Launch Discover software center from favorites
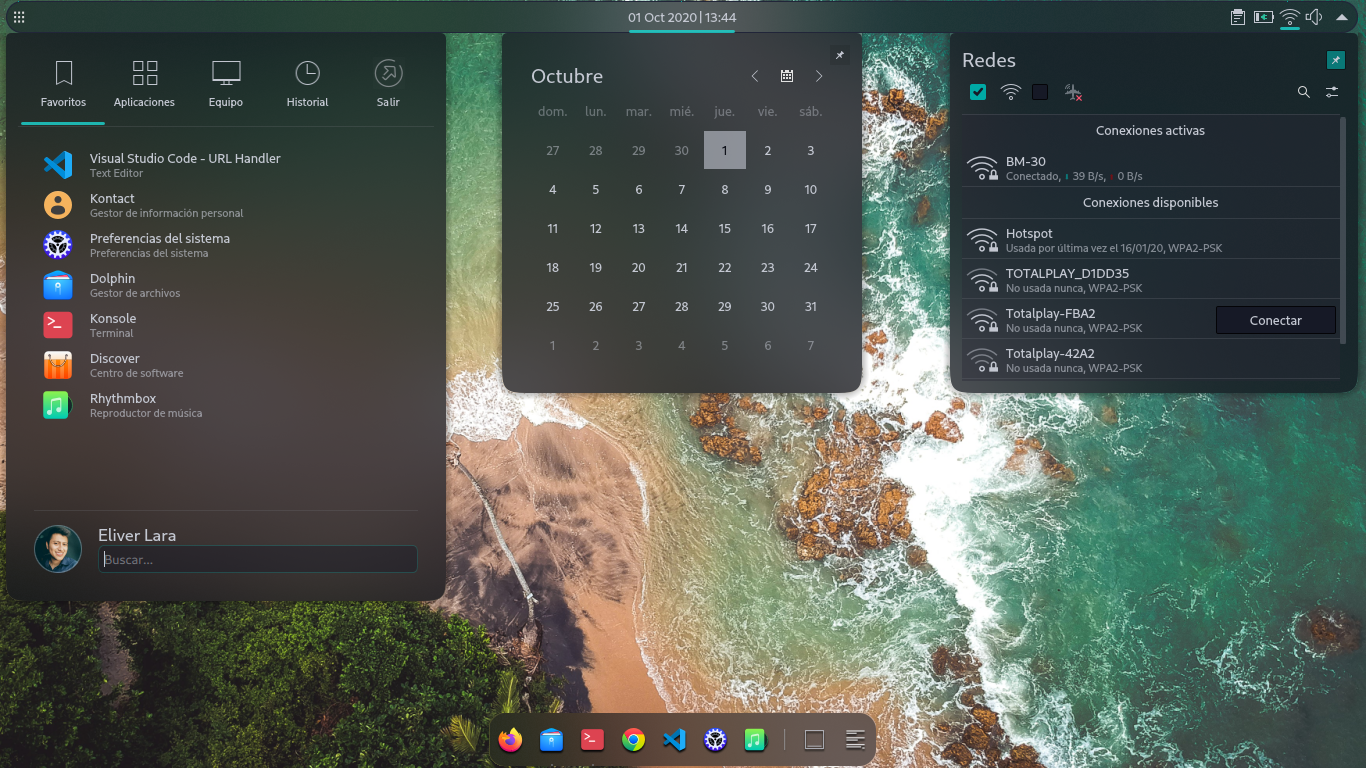Image resolution: width=1366 pixels, height=768 pixels. point(227,365)
